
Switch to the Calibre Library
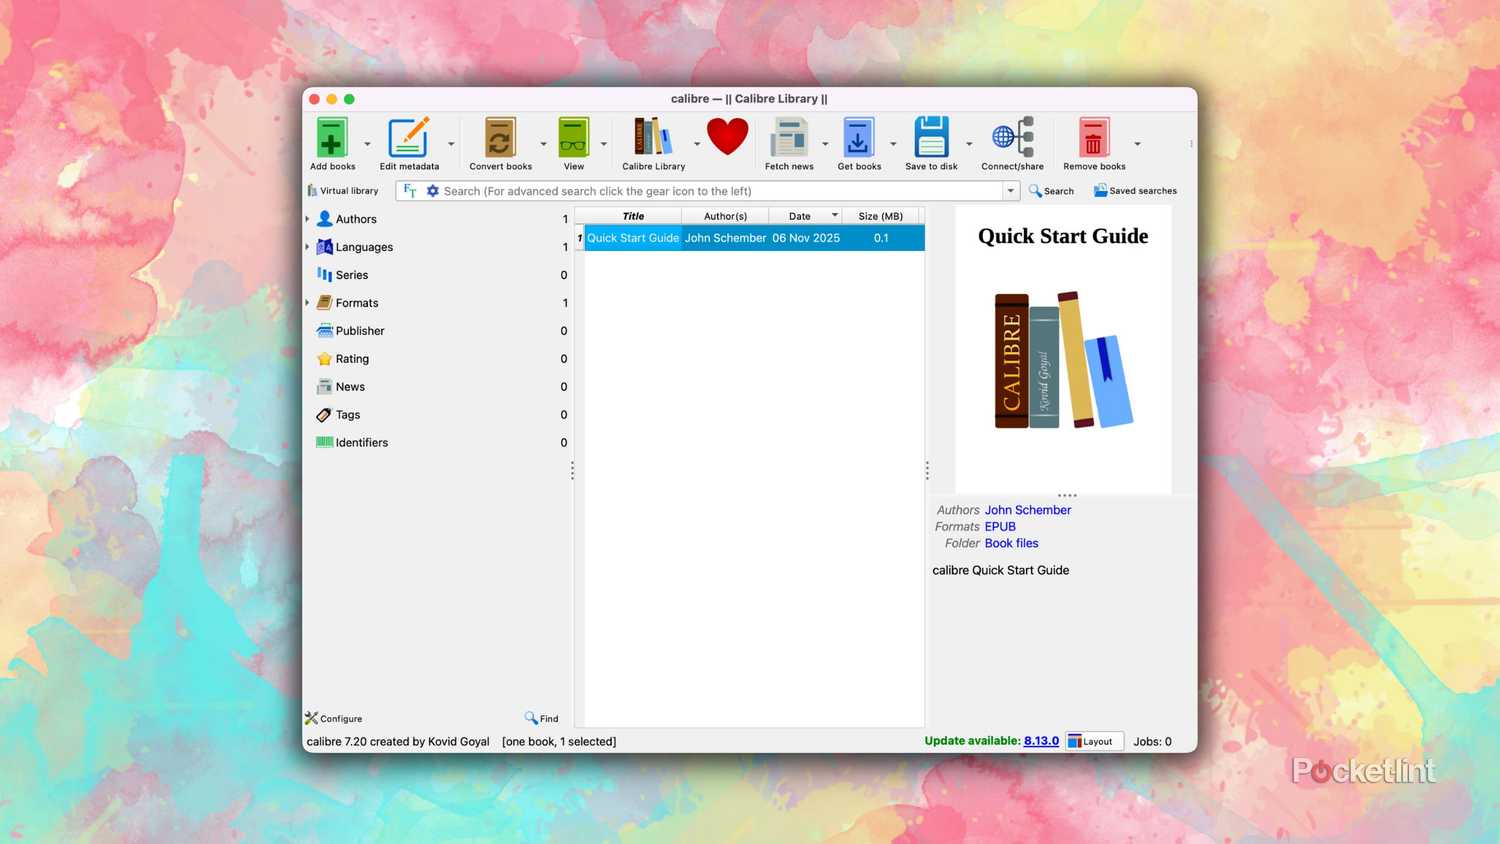(x=652, y=137)
